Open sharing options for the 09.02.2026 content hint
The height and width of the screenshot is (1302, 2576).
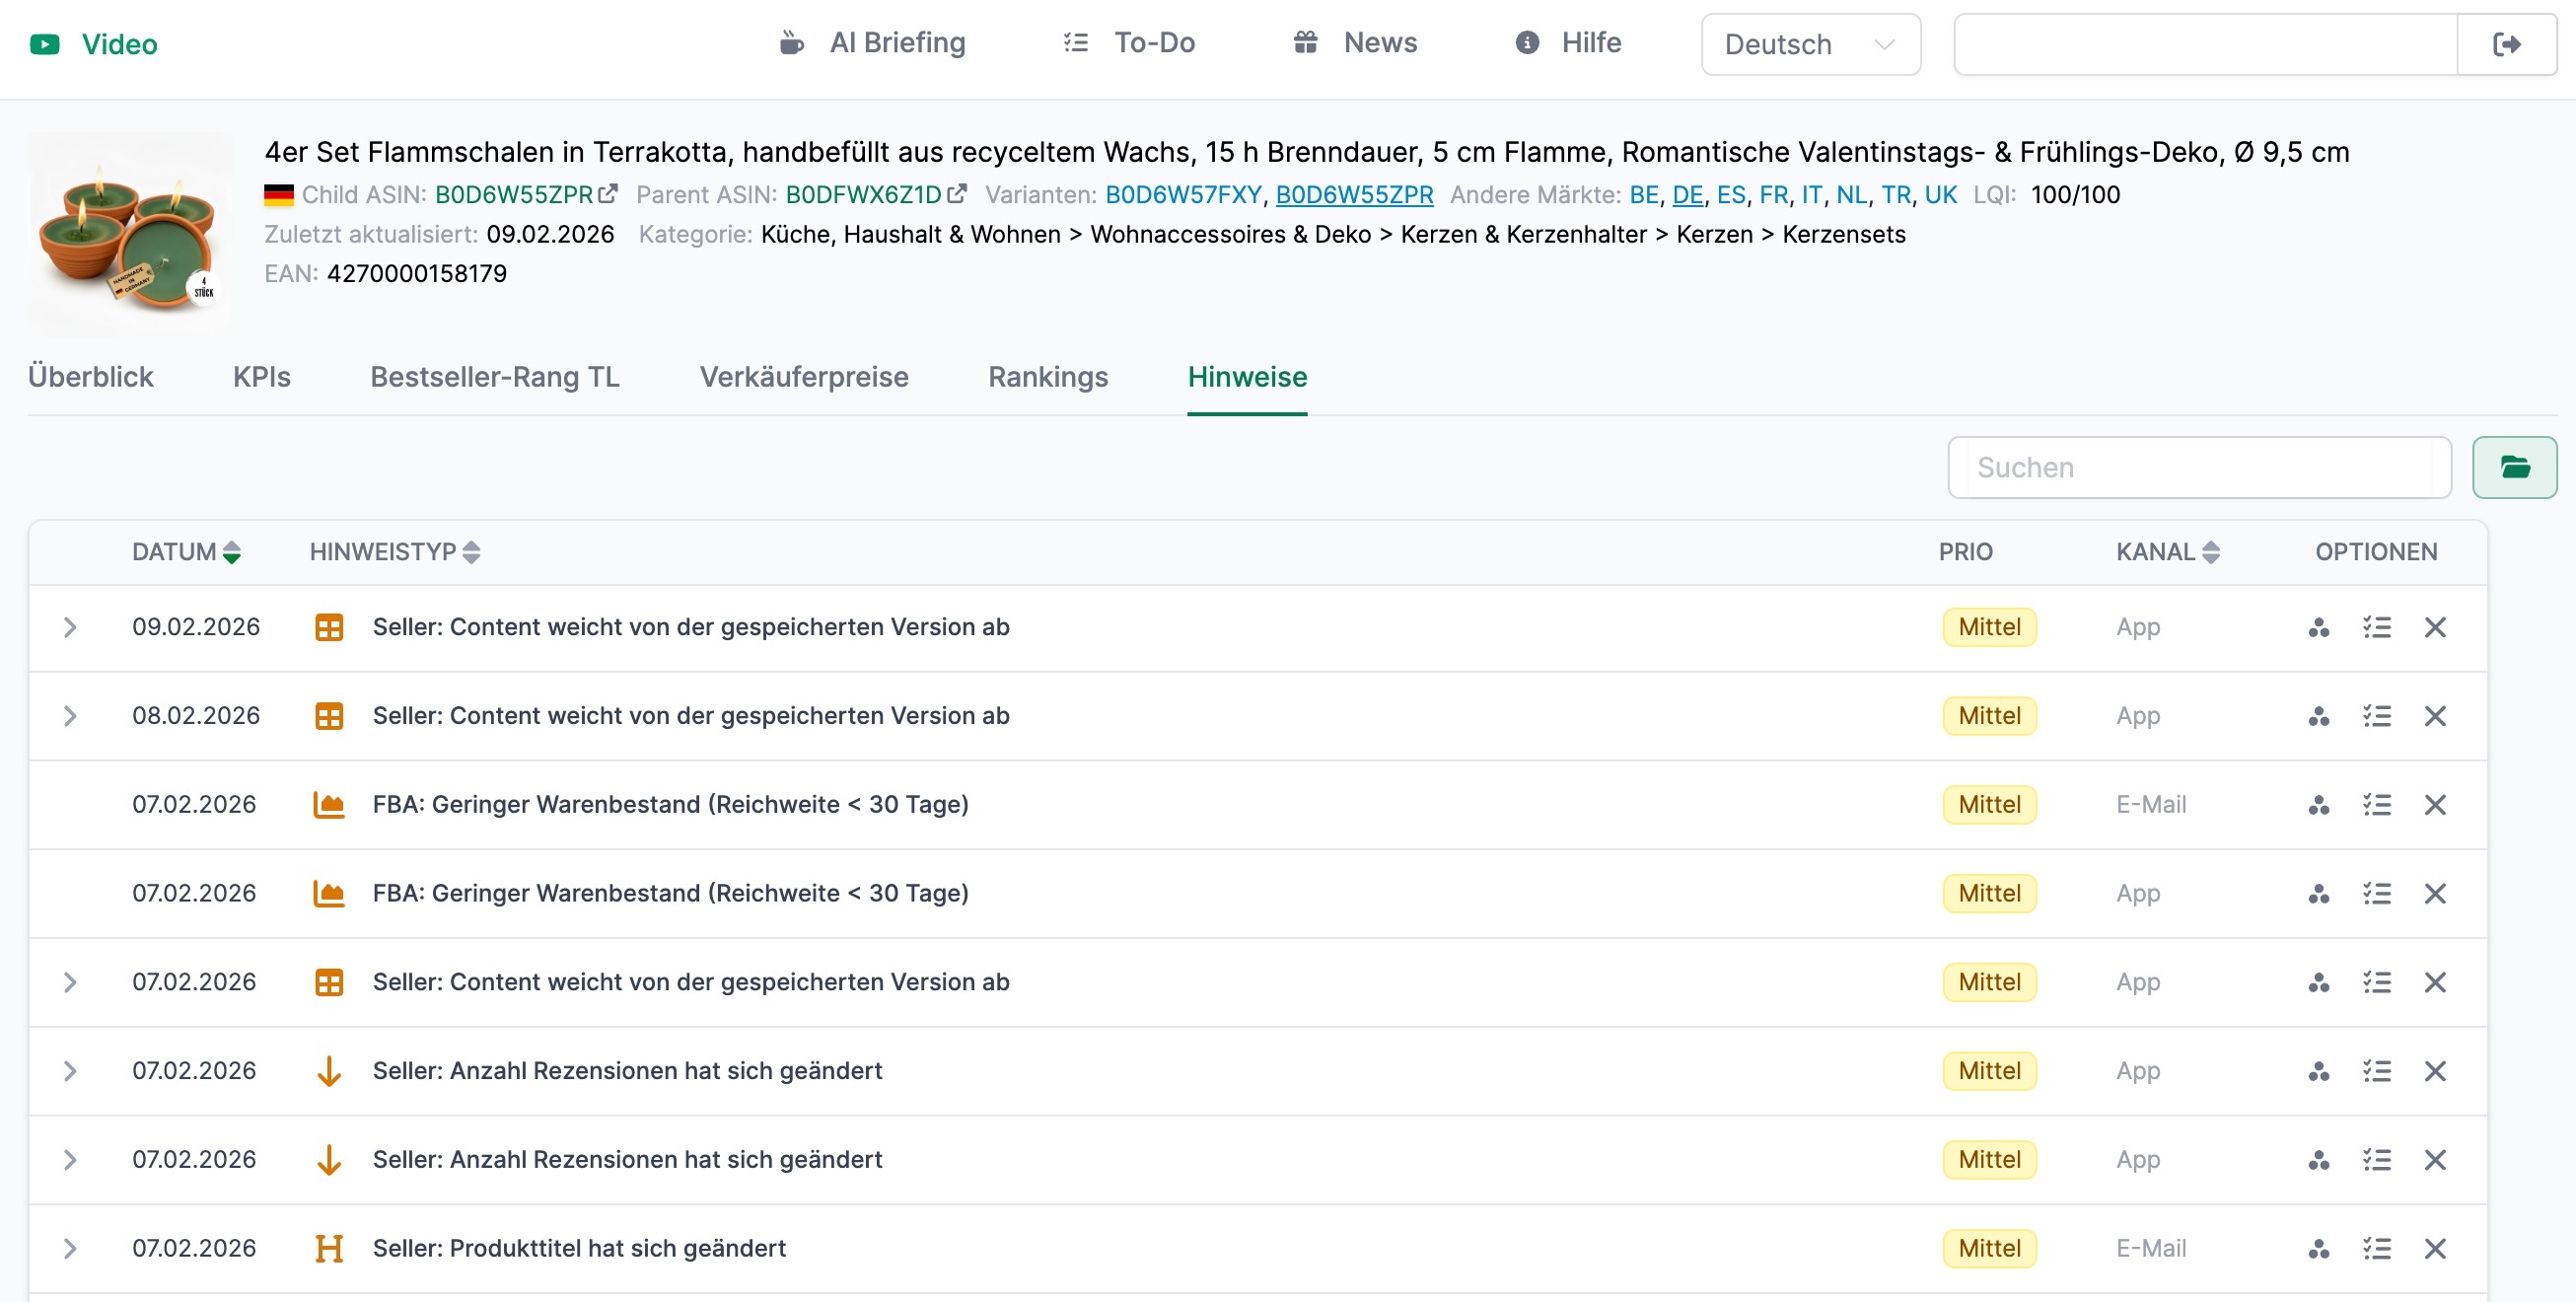(x=2318, y=627)
